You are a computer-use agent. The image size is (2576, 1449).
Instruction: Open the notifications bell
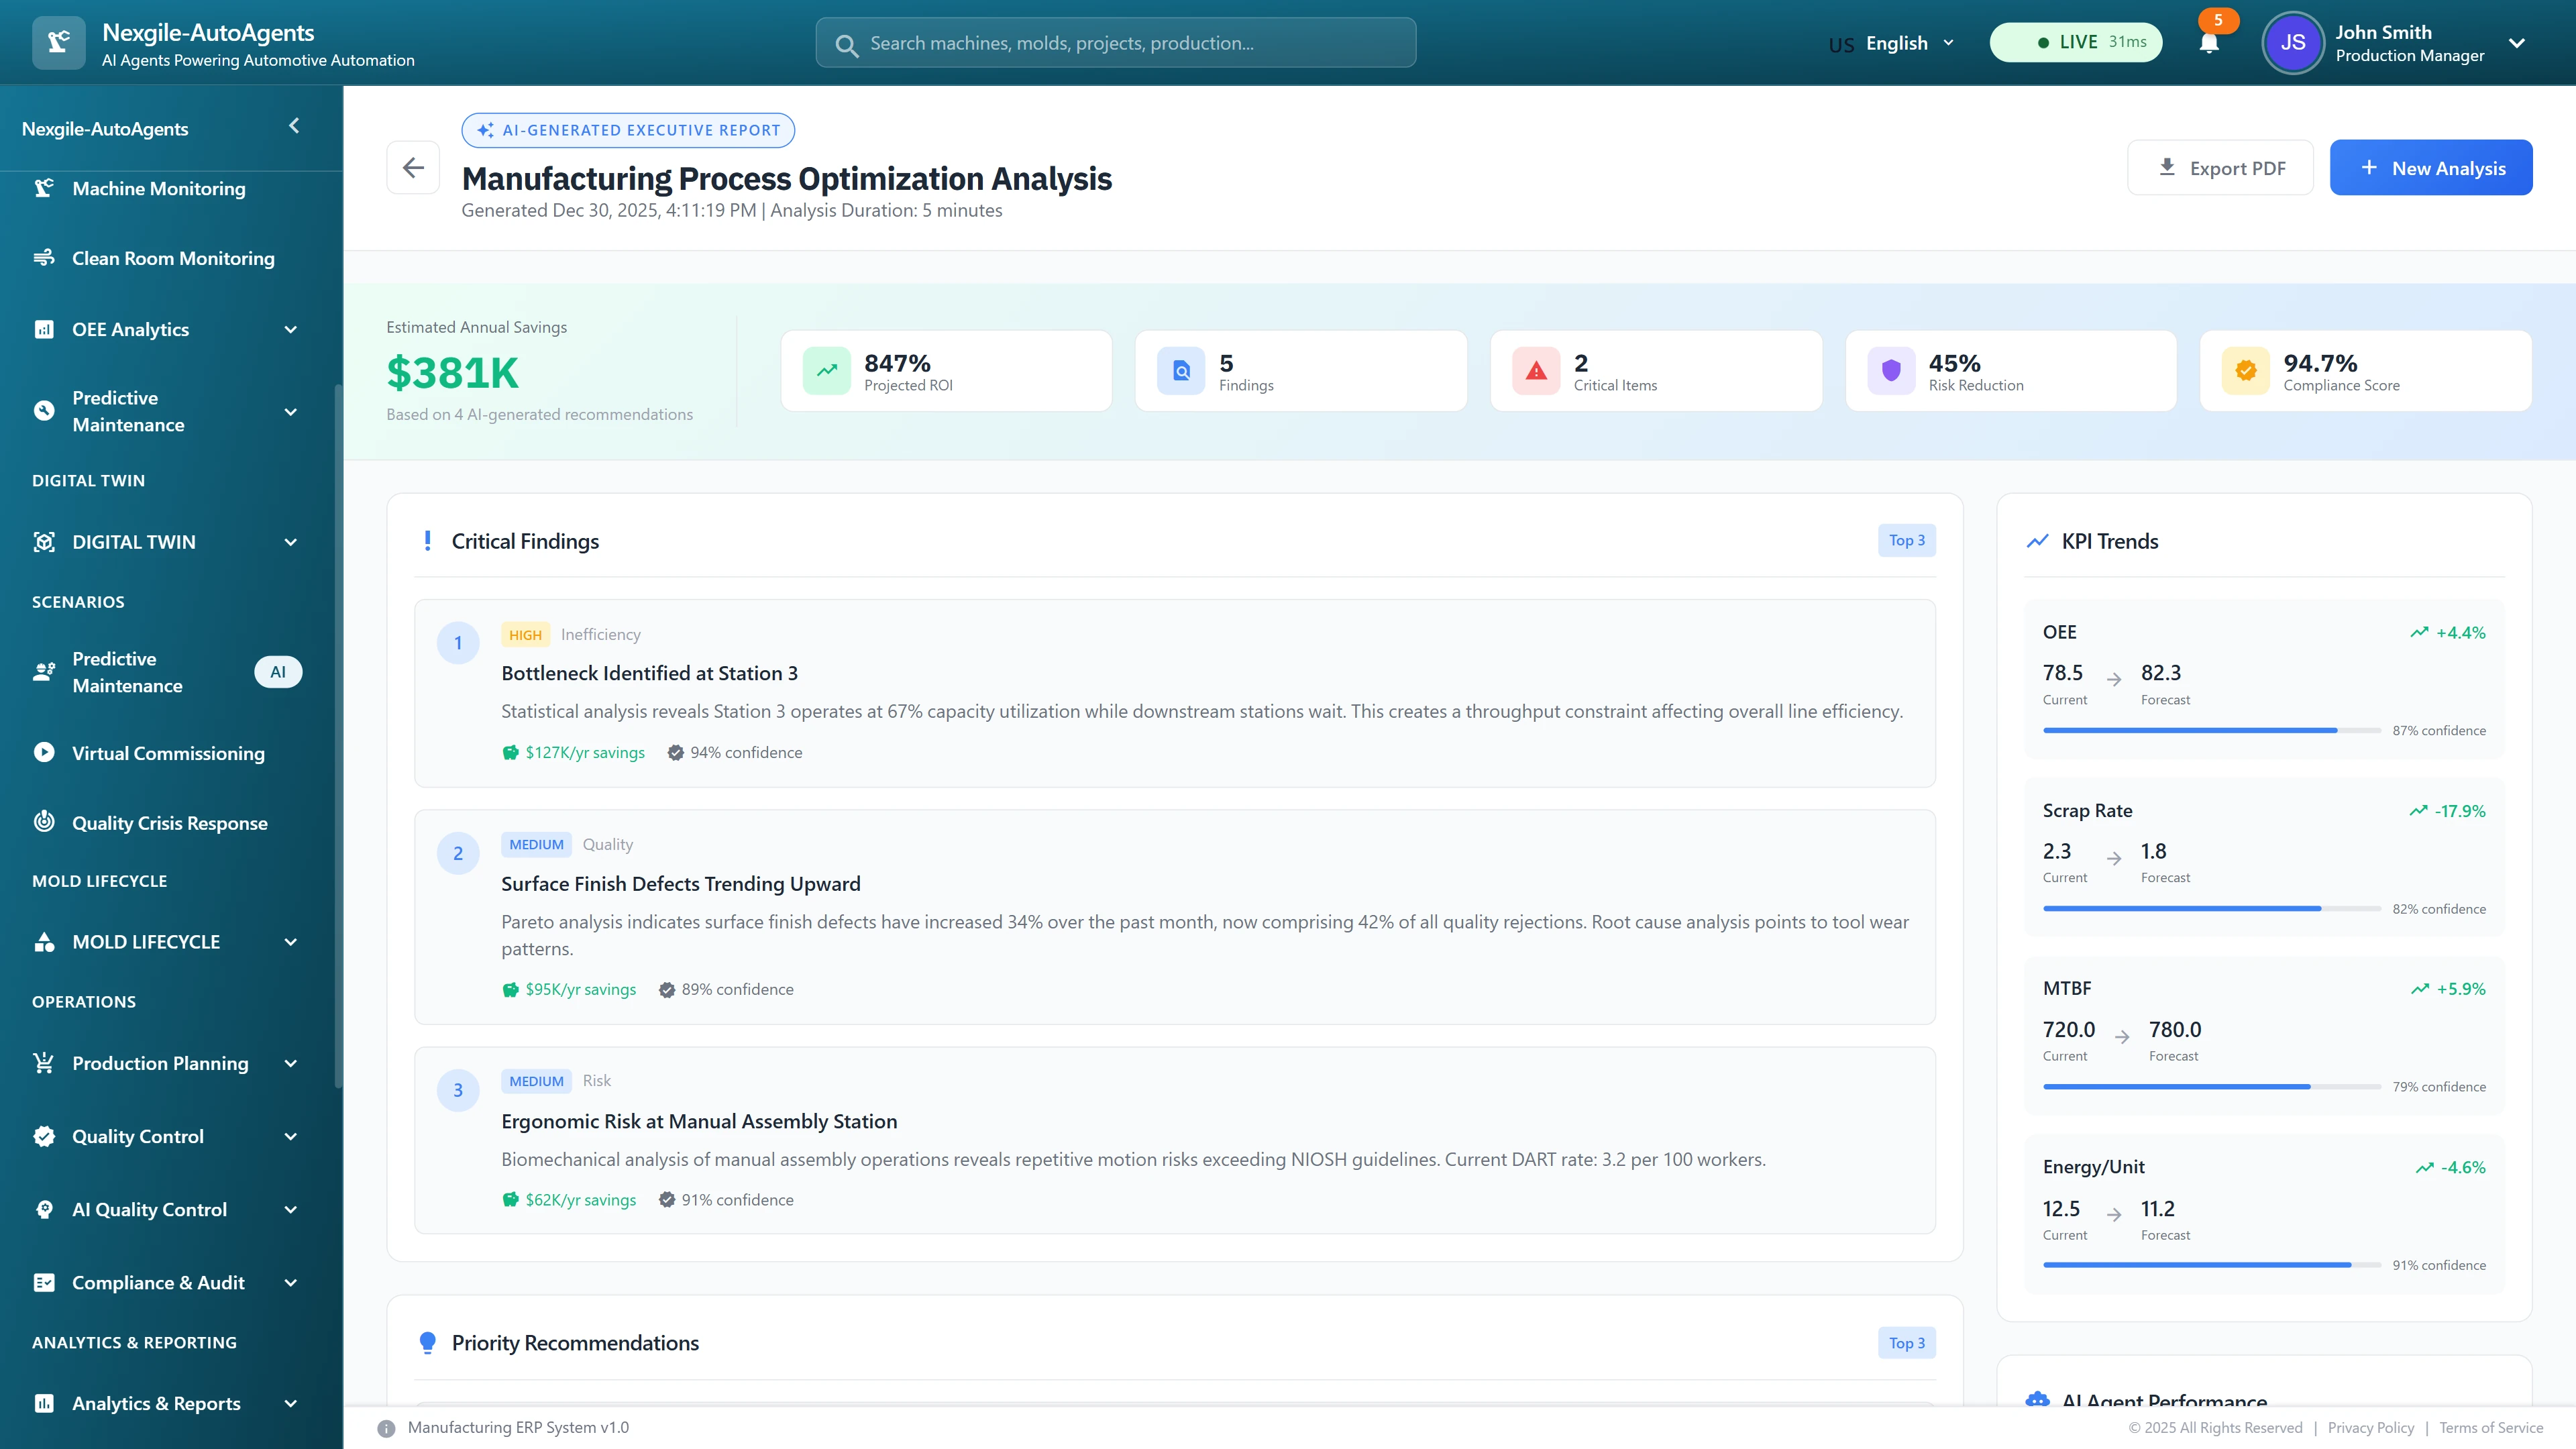2209,42
